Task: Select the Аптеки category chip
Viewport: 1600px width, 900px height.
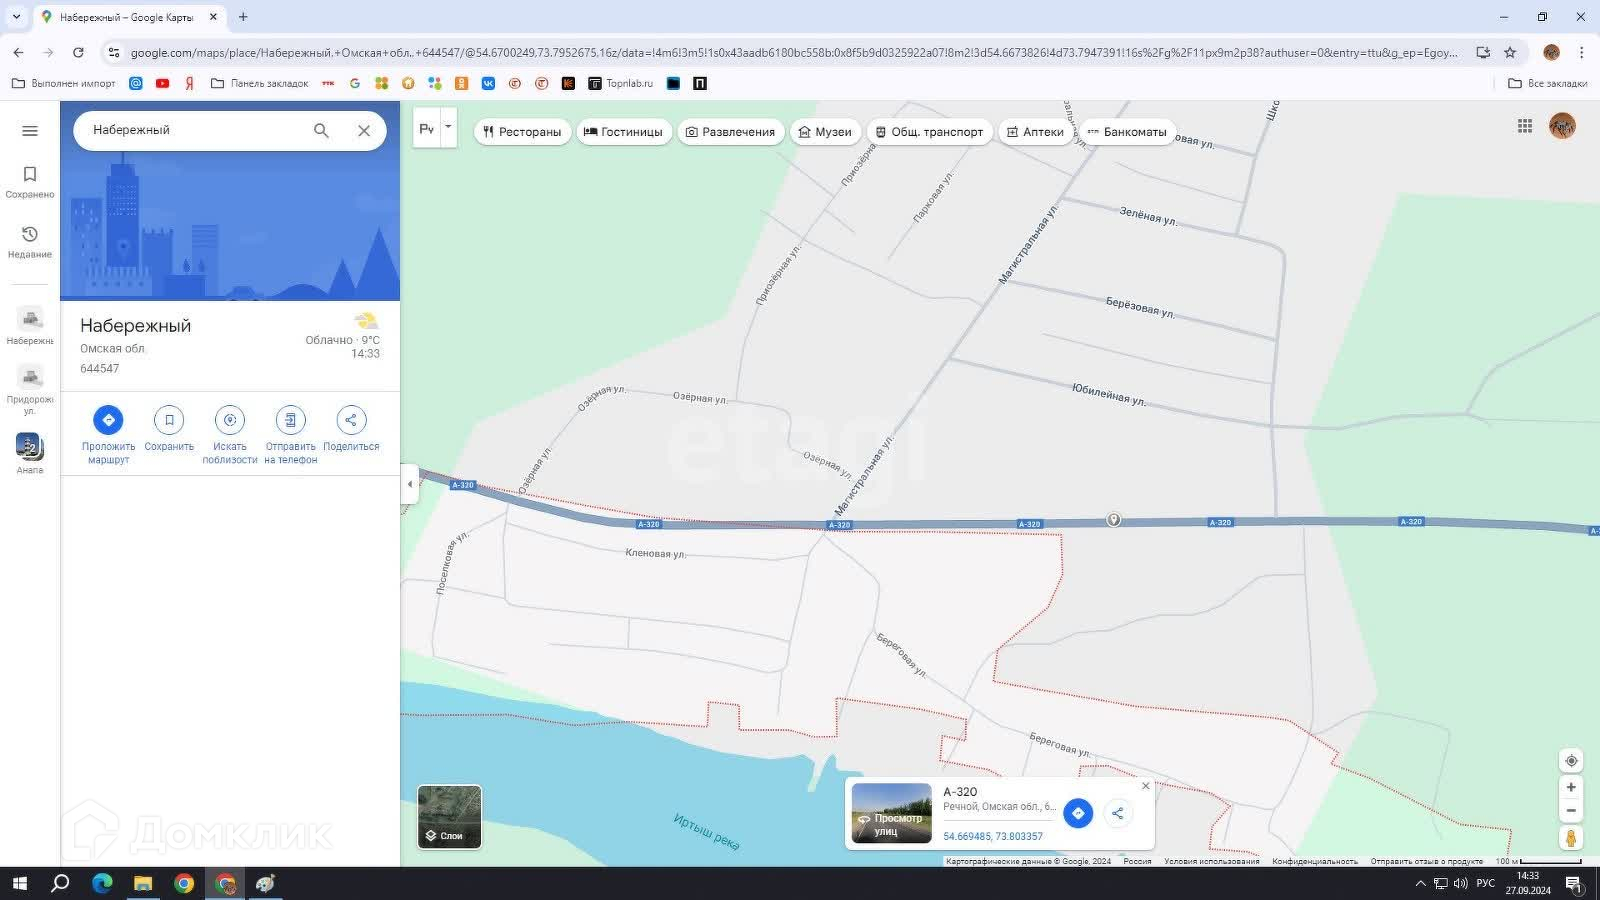Action: click(1035, 132)
